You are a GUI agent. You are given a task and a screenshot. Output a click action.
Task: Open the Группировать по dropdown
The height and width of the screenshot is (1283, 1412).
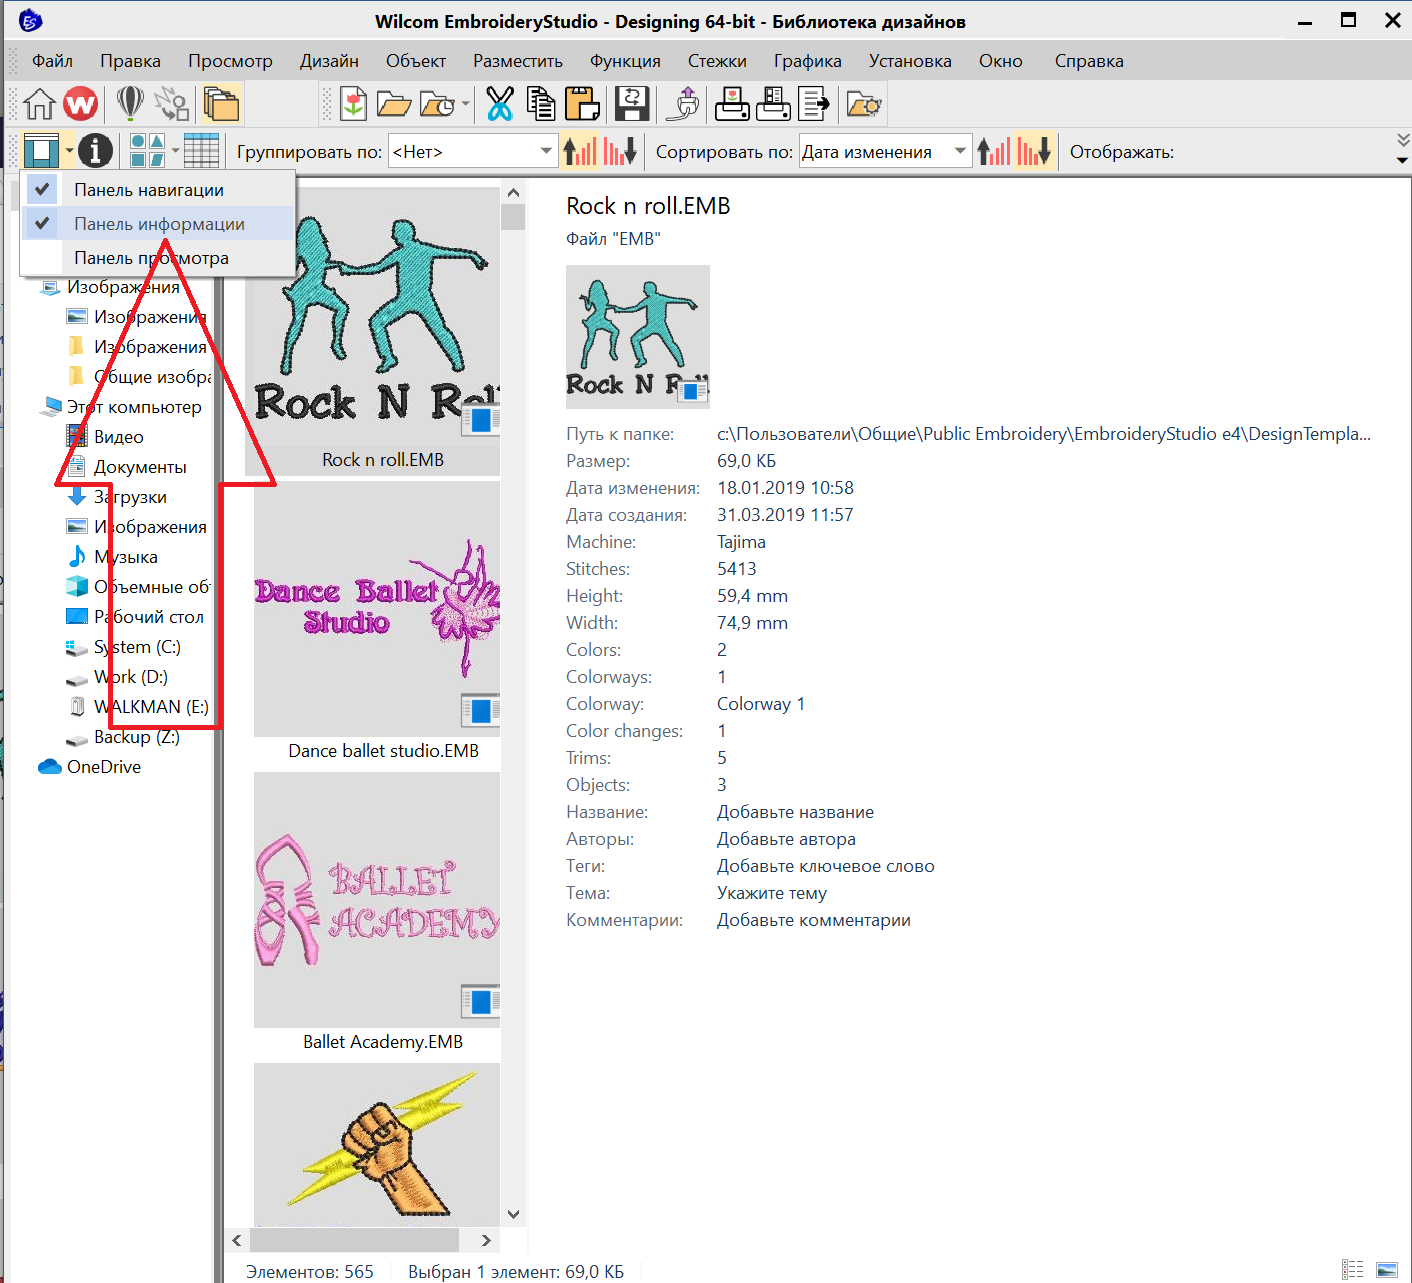(x=546, y=152)
